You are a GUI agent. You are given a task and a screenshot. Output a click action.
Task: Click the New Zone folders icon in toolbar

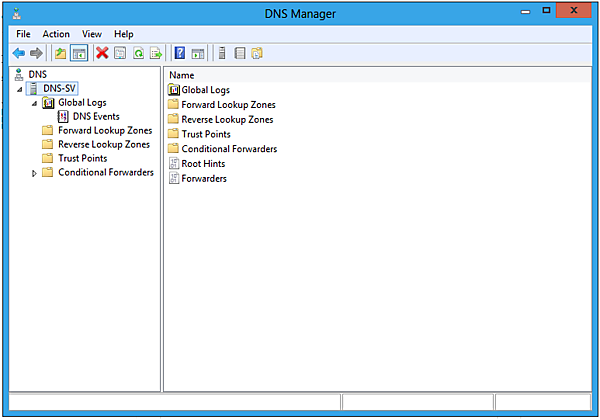(x=257, y=53)
